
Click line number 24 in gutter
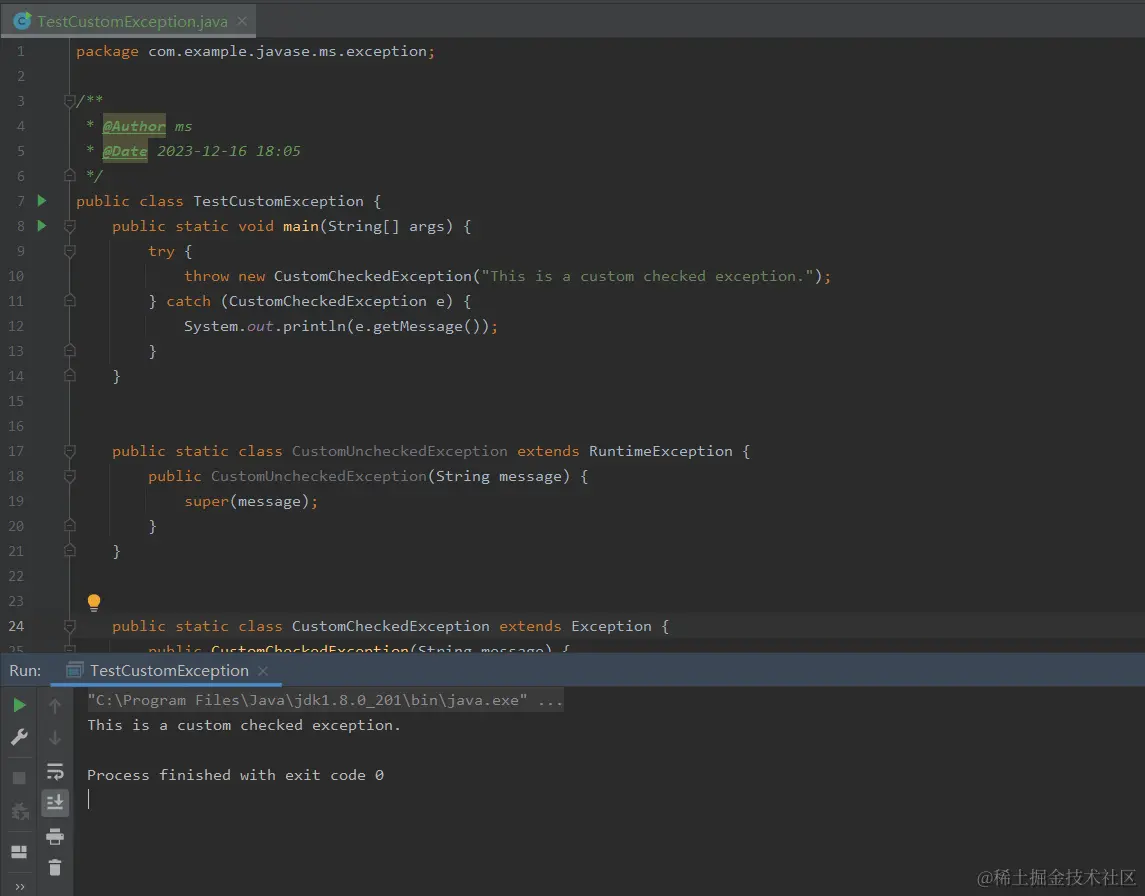click(16, 626)
